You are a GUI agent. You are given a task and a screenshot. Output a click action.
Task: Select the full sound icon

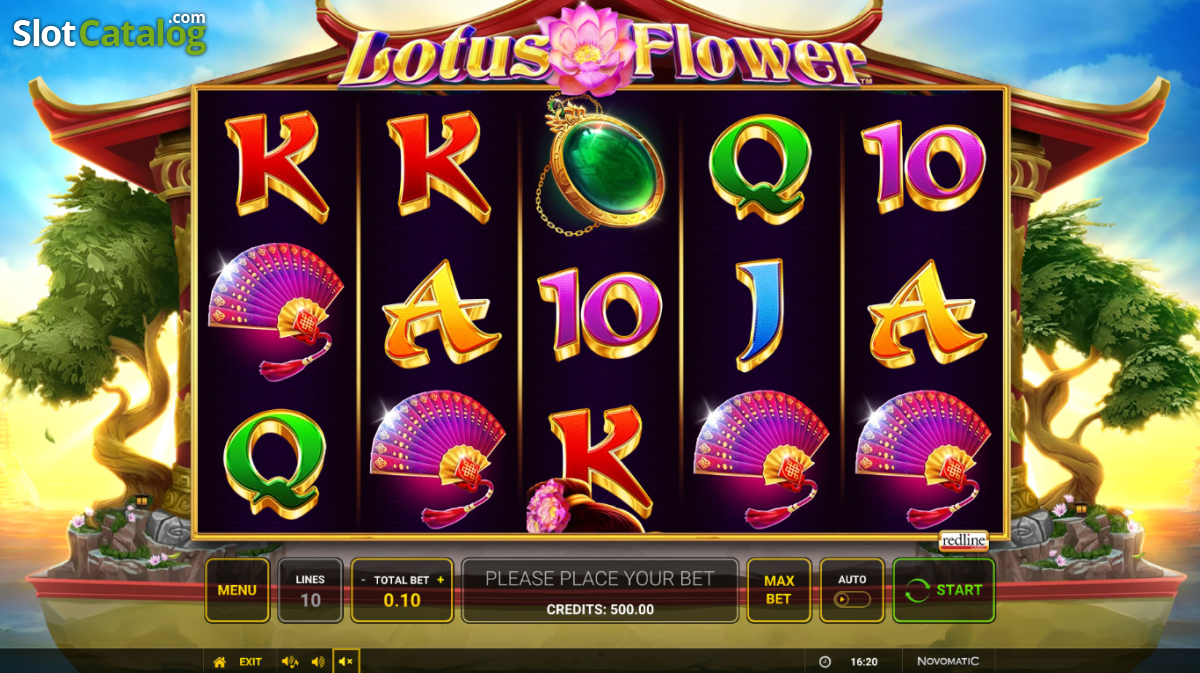pos(290,662)
